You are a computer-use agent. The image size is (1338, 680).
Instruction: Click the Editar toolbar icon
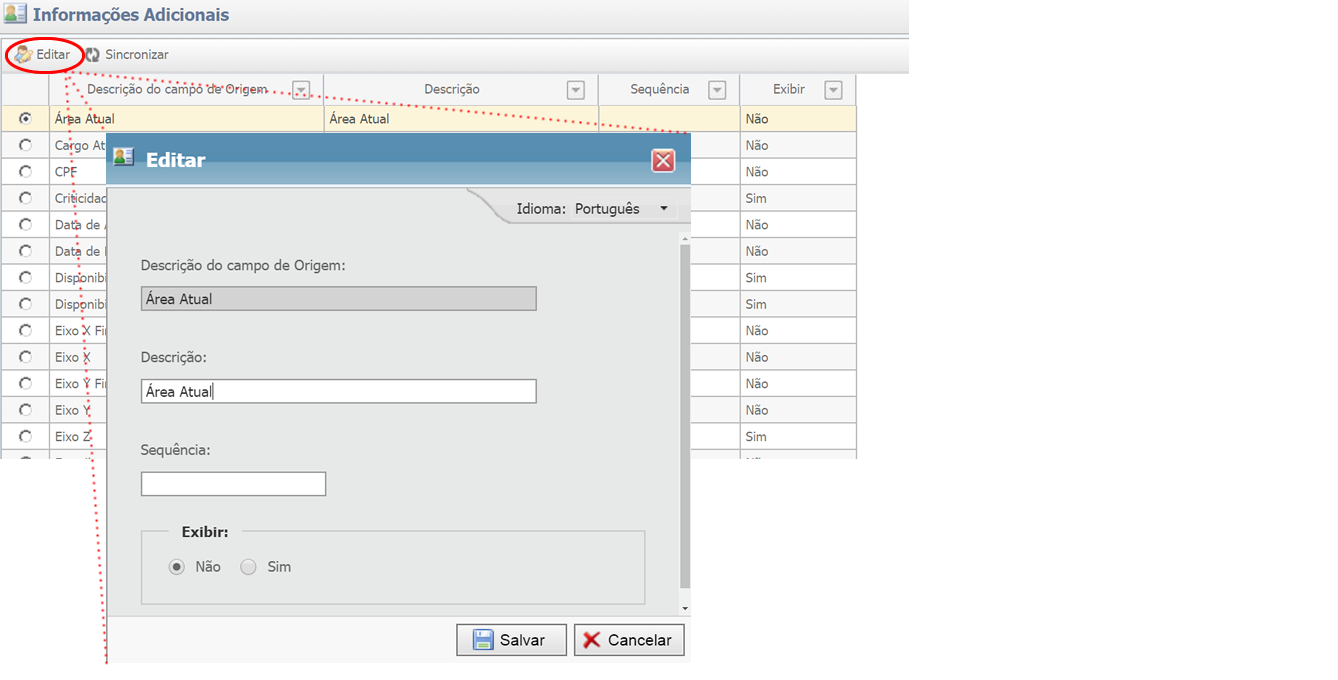[x=23, y=55]
